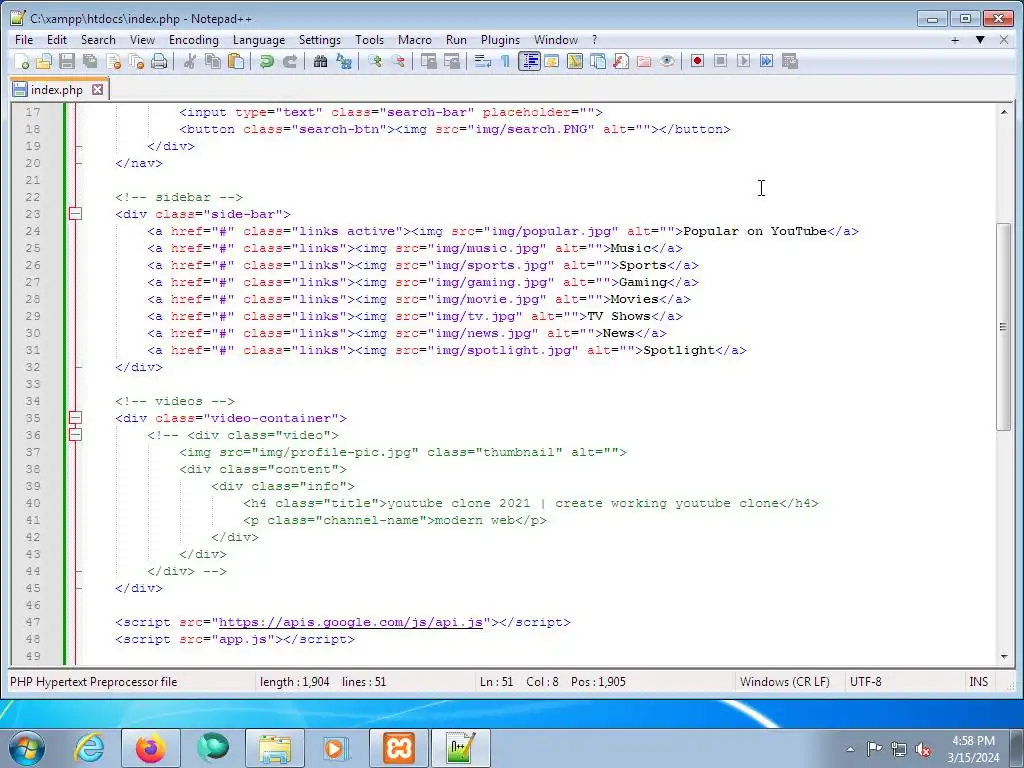Select the index.php document tab
Screen dimensions: 1024x768
click(x=57, y=89)
